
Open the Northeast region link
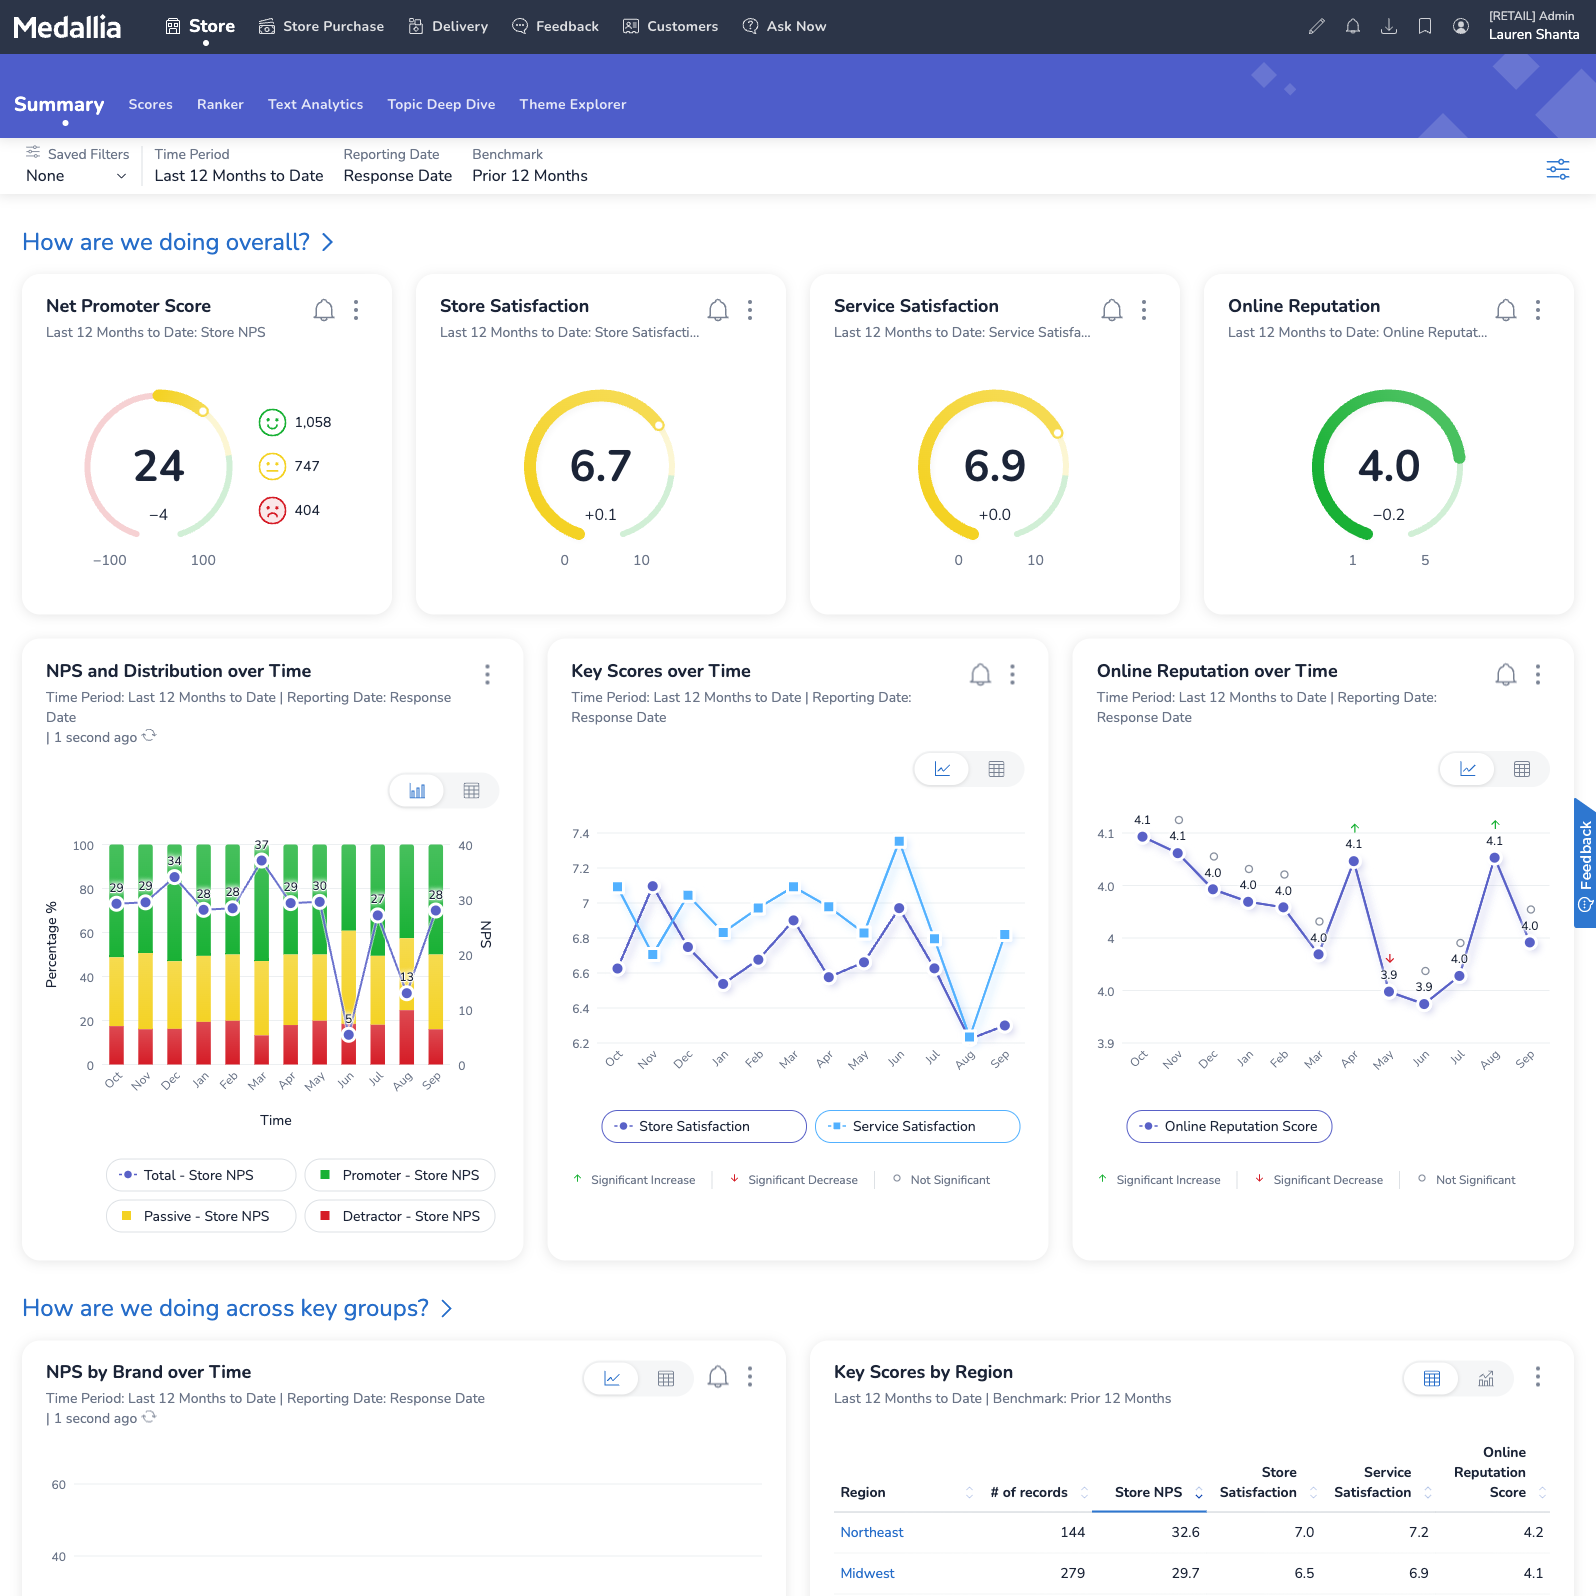point(871,1532)
